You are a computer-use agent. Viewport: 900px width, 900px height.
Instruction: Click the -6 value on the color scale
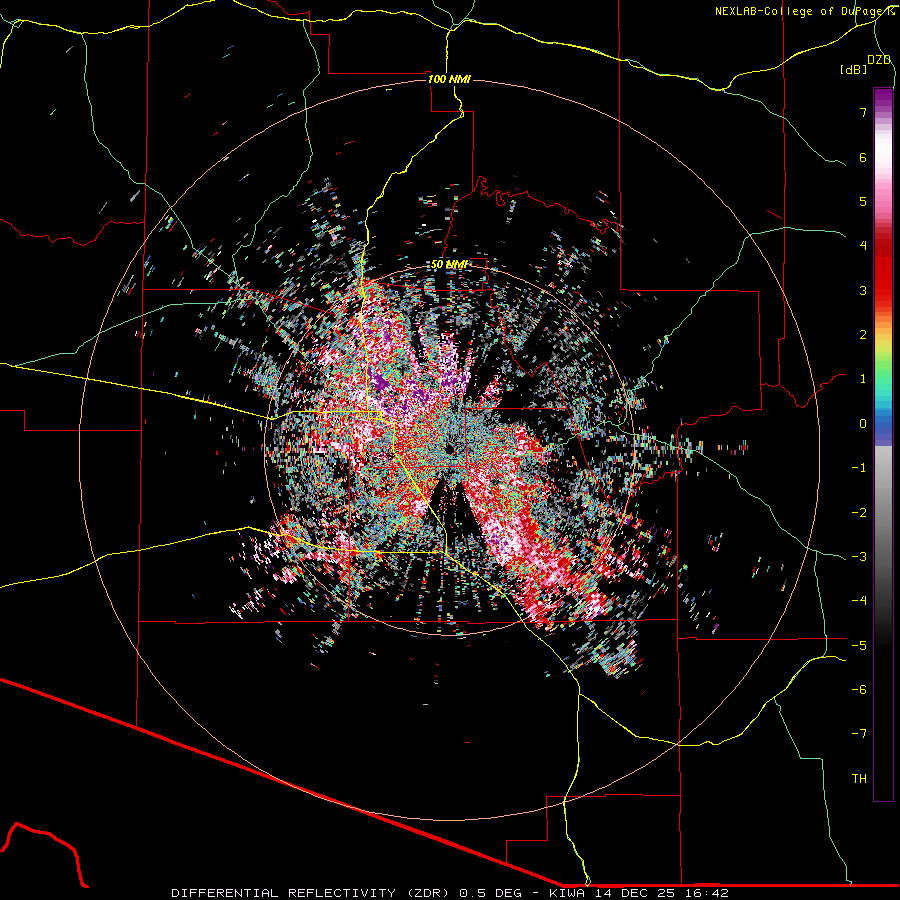pyautogui.click(x=859, y=690)
